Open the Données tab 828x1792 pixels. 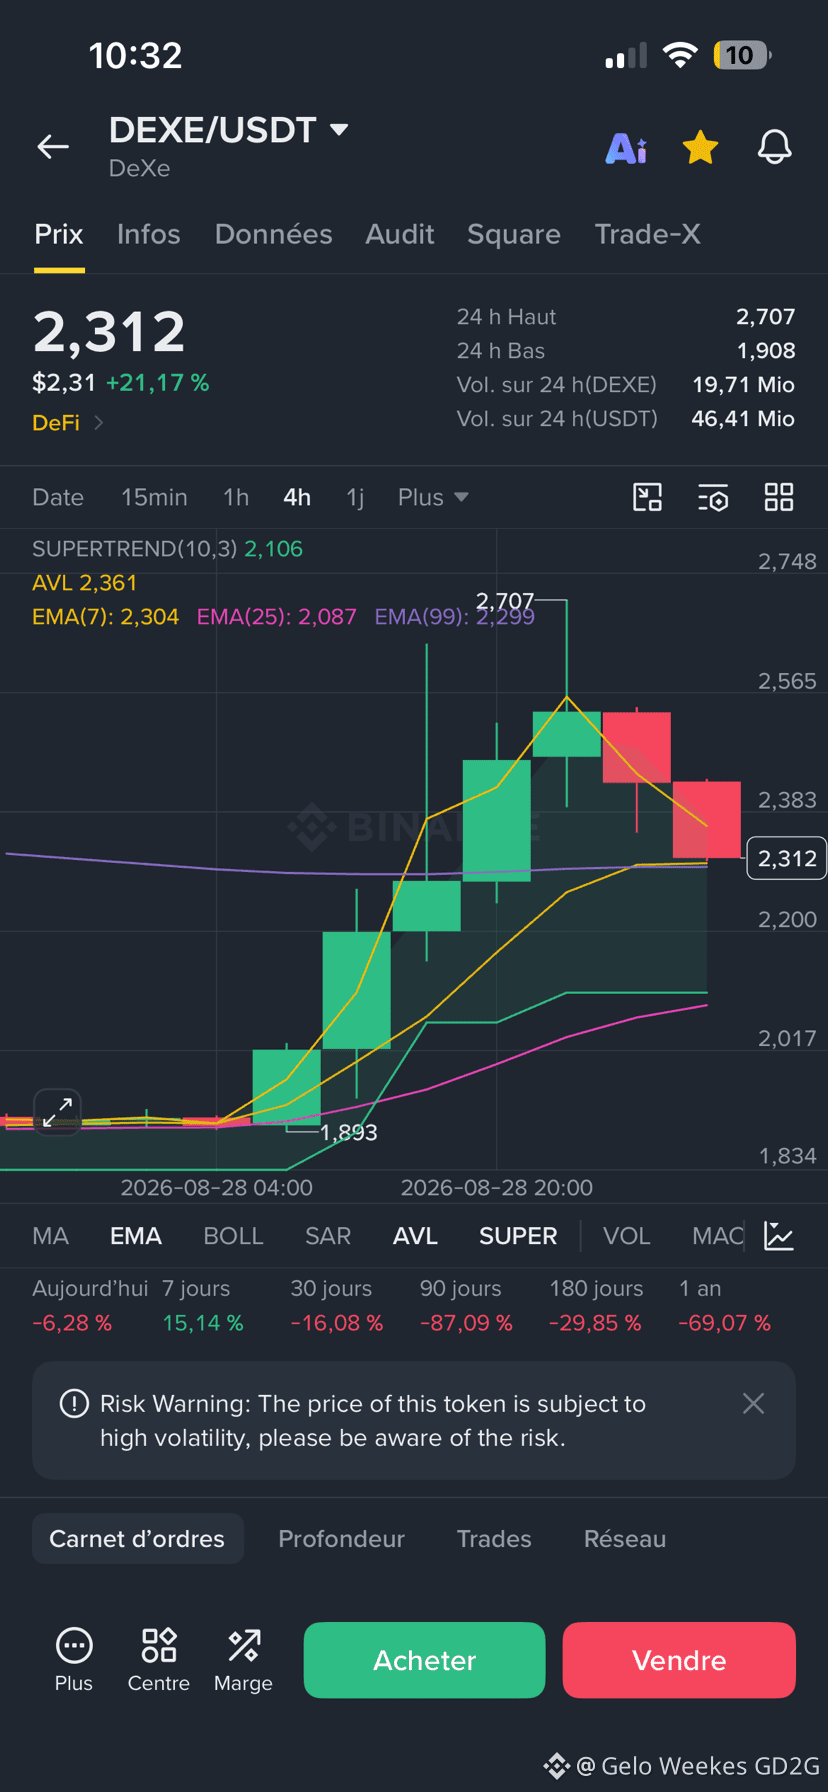click(x=273, y=234)
